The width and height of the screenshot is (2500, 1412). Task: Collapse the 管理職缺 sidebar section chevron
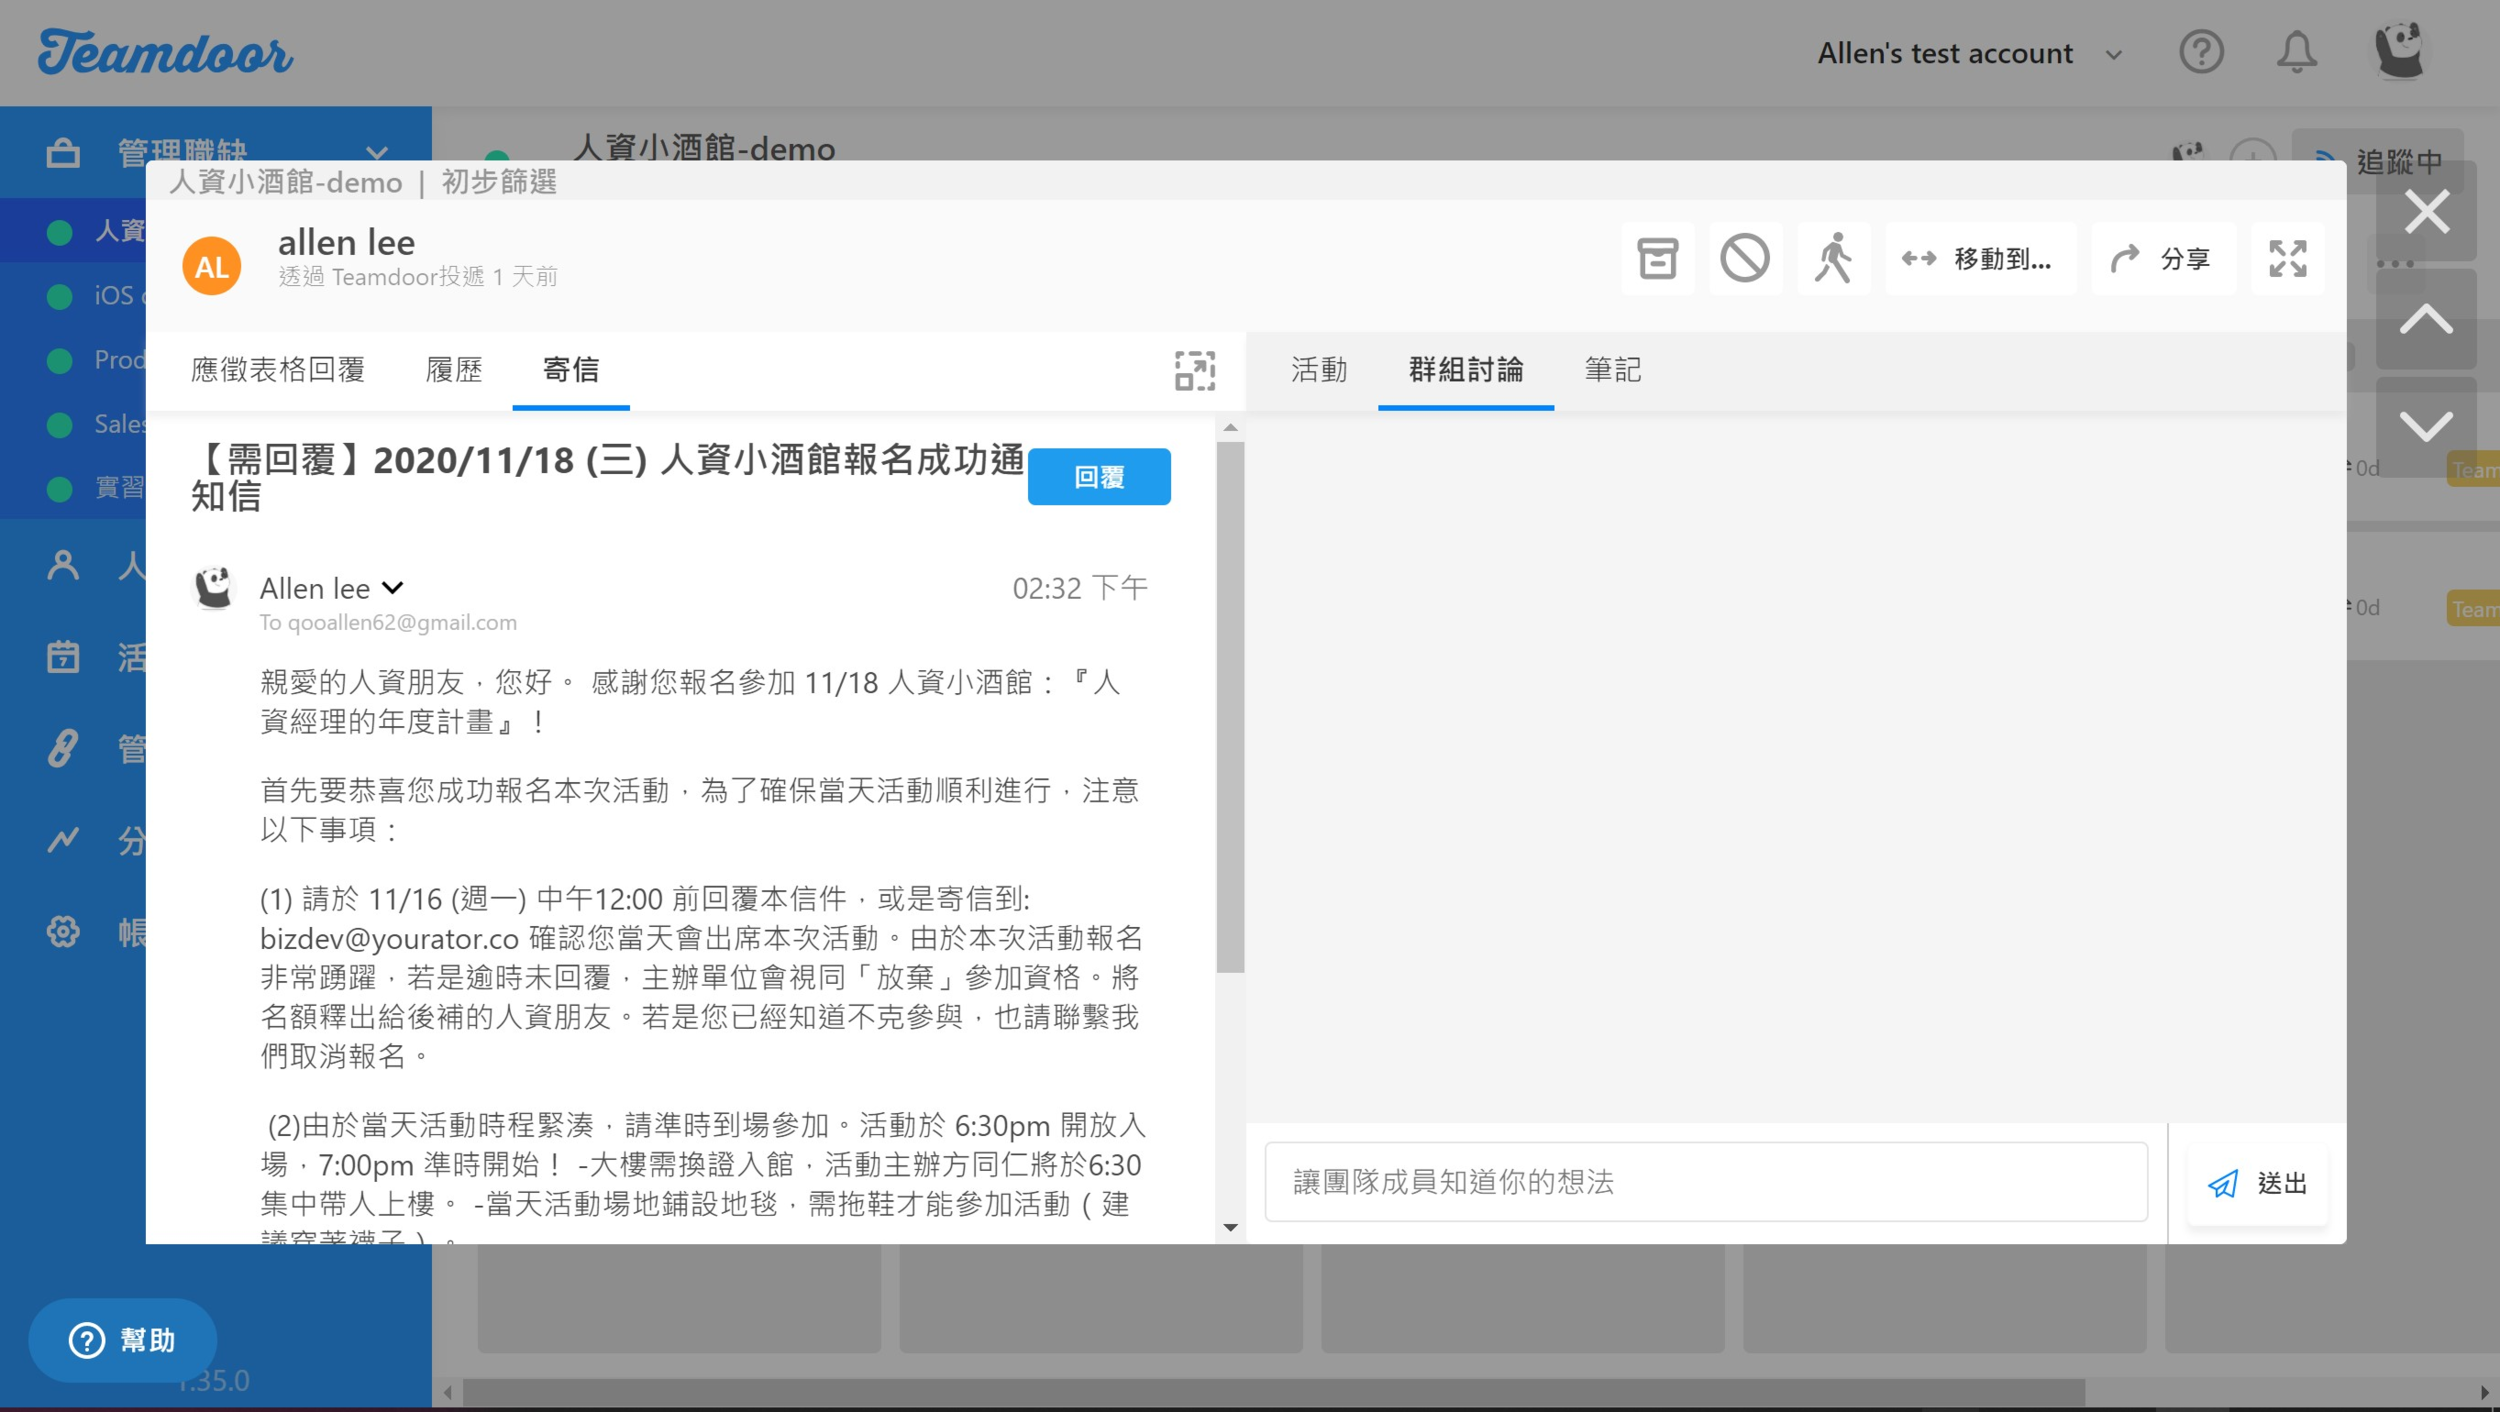point(377,153)
